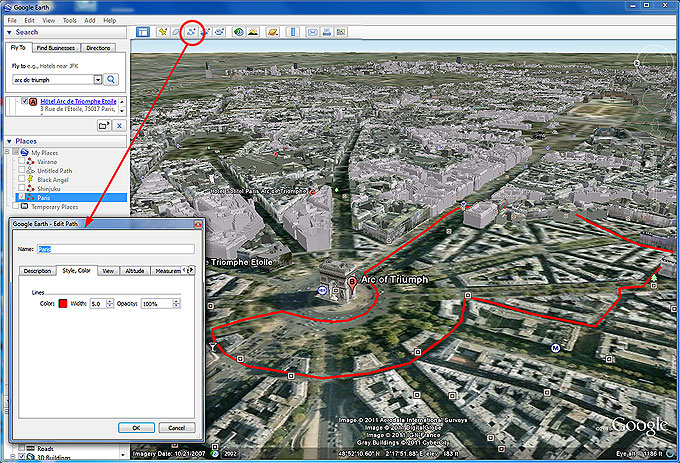
Task: Click the My Places globe icon
Action: 25,153
